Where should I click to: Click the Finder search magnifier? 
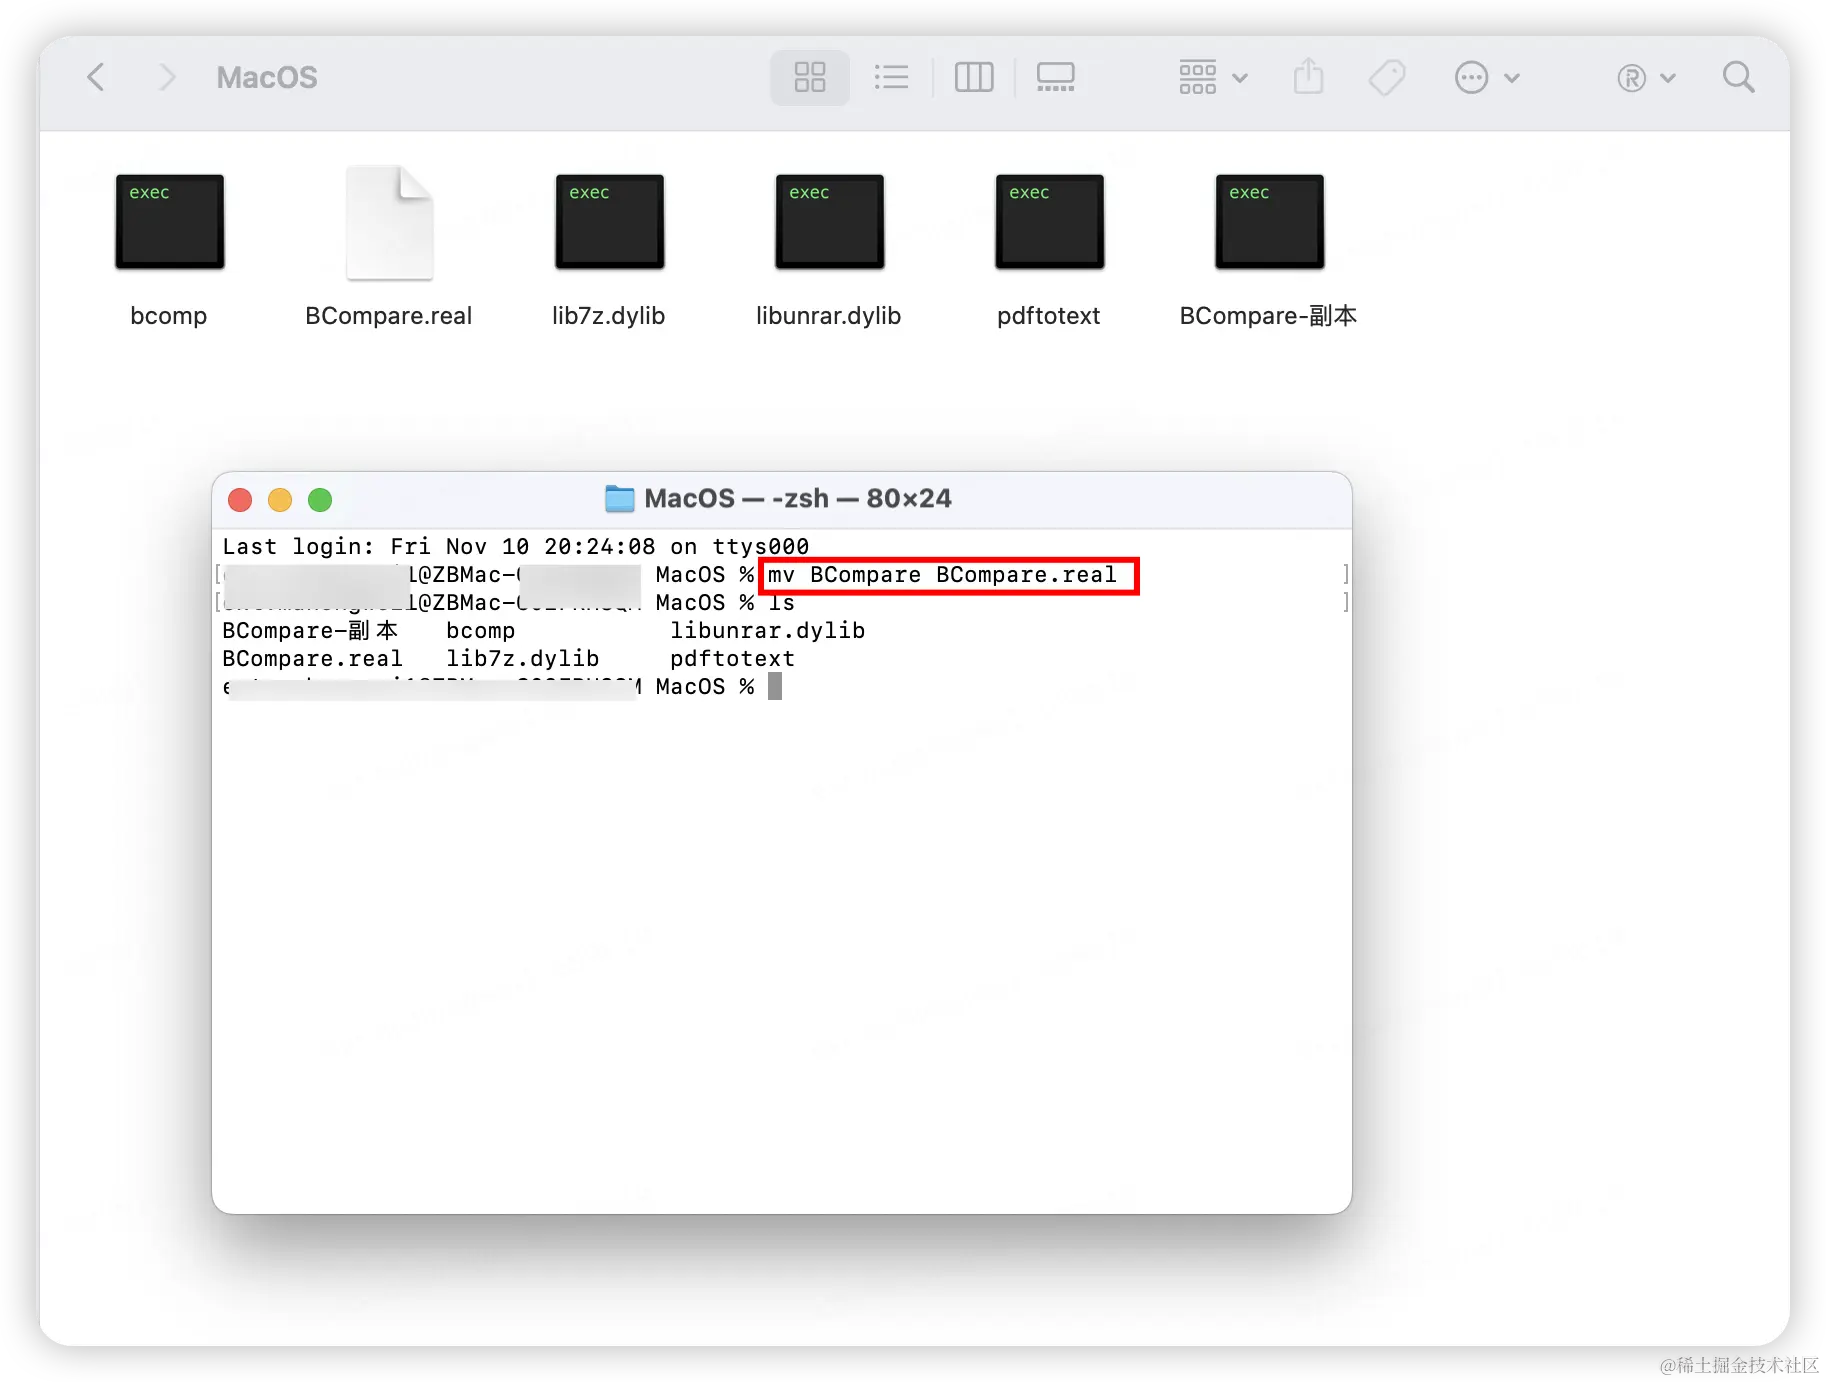point(1739,77)
